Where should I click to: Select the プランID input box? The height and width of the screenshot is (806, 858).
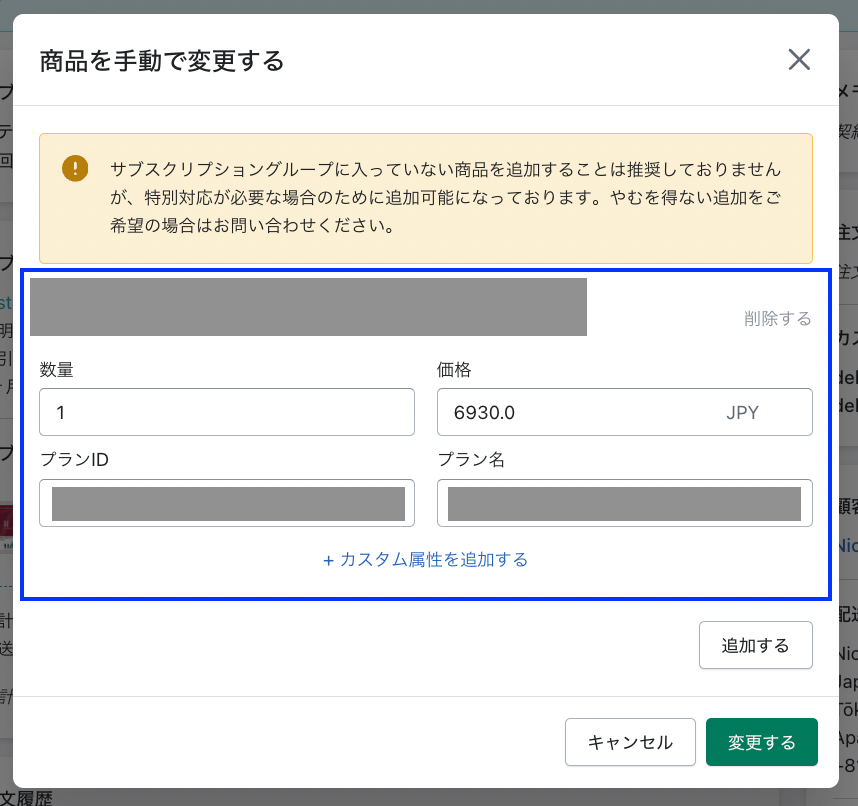[x=227, y=503]
